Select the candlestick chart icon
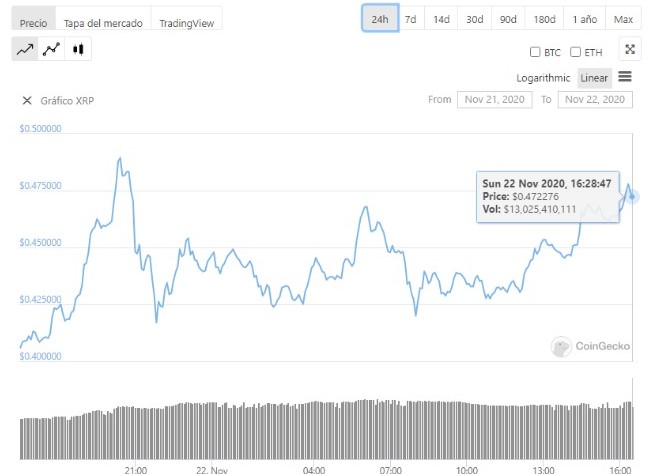 pos(78,49)
